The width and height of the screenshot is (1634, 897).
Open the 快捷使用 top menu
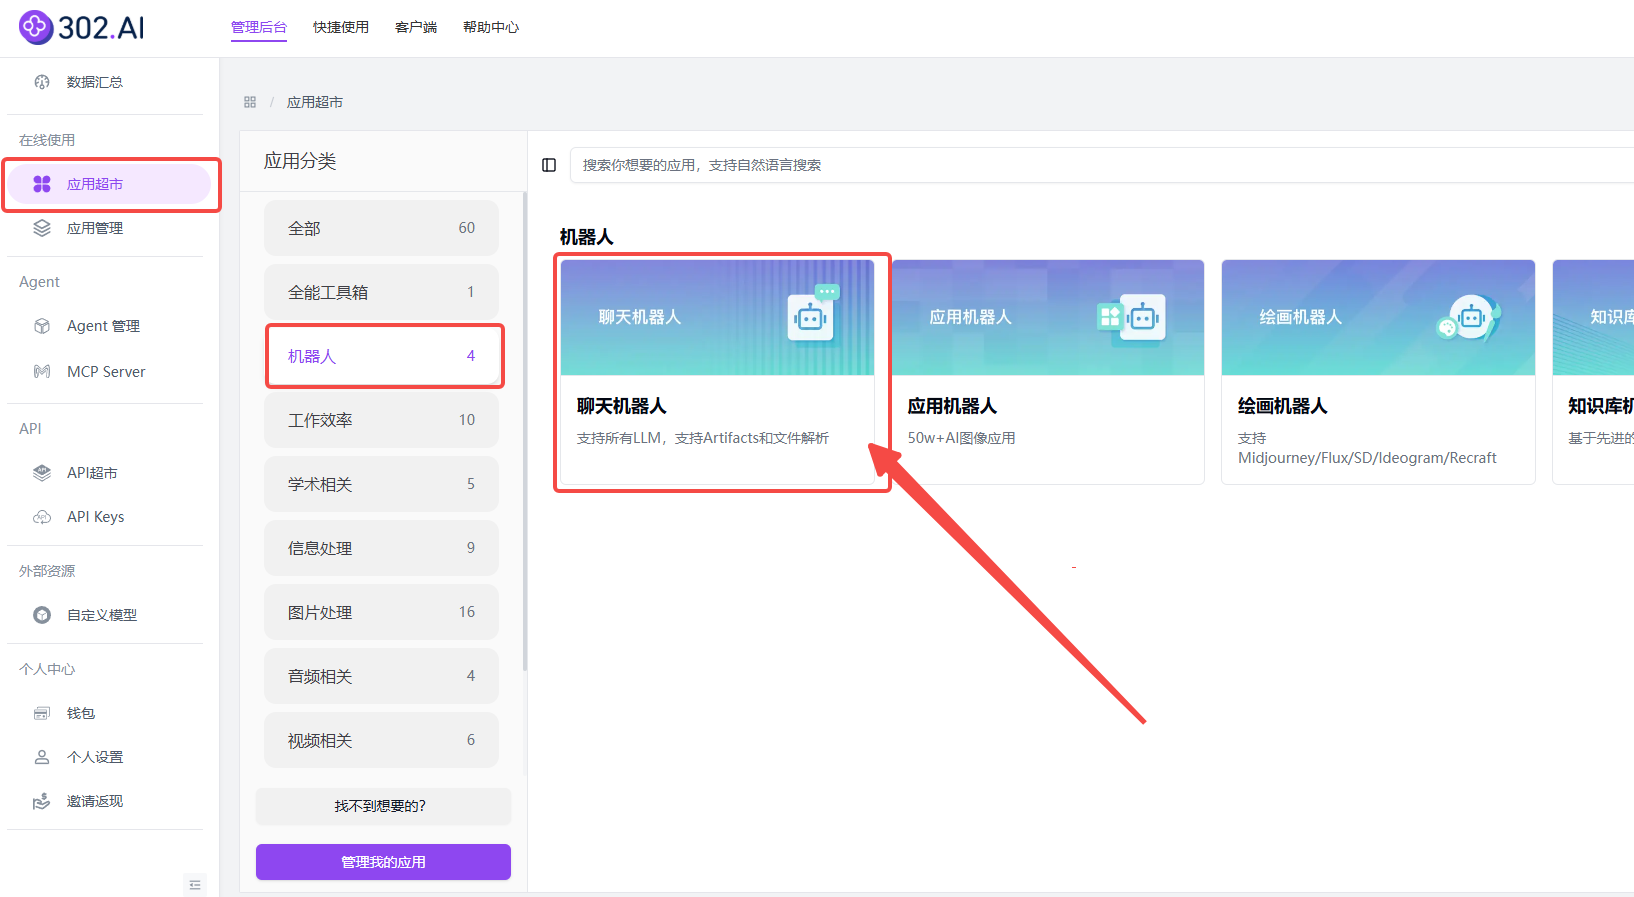341,28
